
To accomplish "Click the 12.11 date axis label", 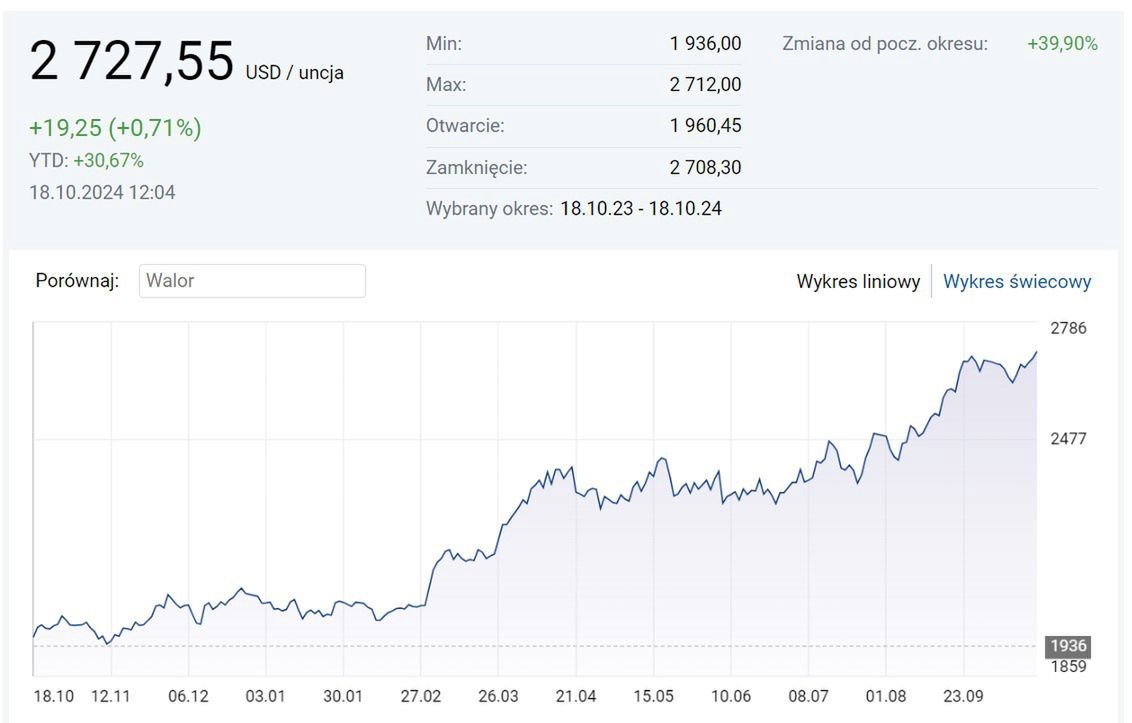I will click(111, 696).
